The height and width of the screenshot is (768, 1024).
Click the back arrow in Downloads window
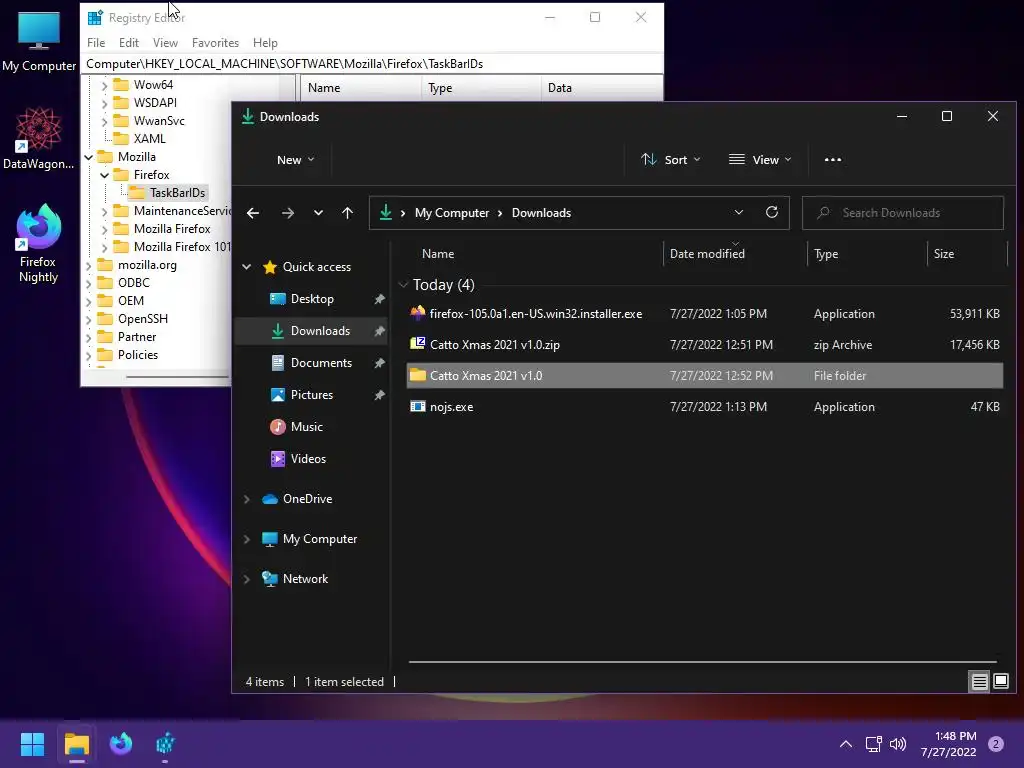click(x=253, y=213)
